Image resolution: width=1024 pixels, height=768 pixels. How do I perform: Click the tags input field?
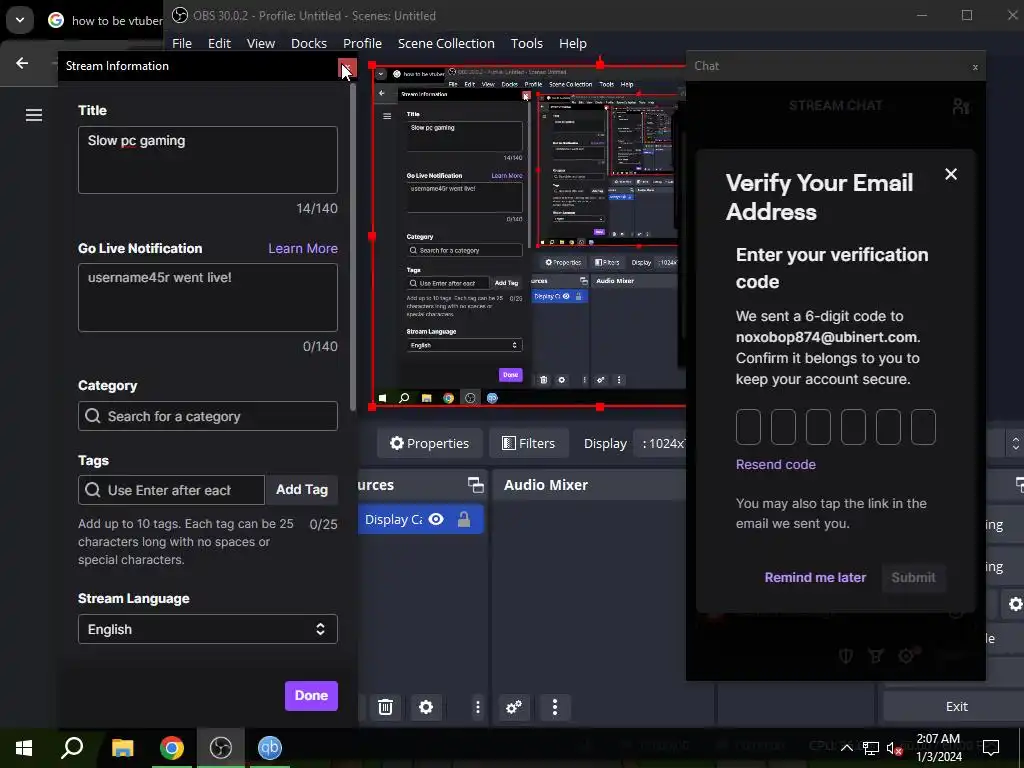[x=171, y=490]
